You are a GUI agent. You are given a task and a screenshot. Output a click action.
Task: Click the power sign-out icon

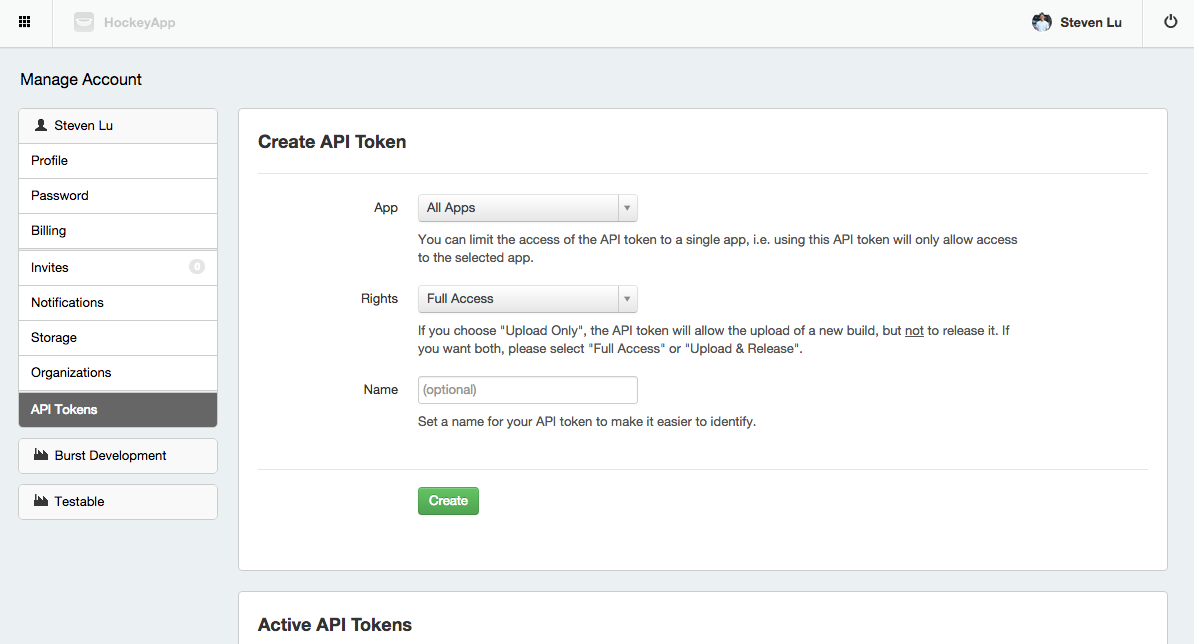pos(1170,22)
